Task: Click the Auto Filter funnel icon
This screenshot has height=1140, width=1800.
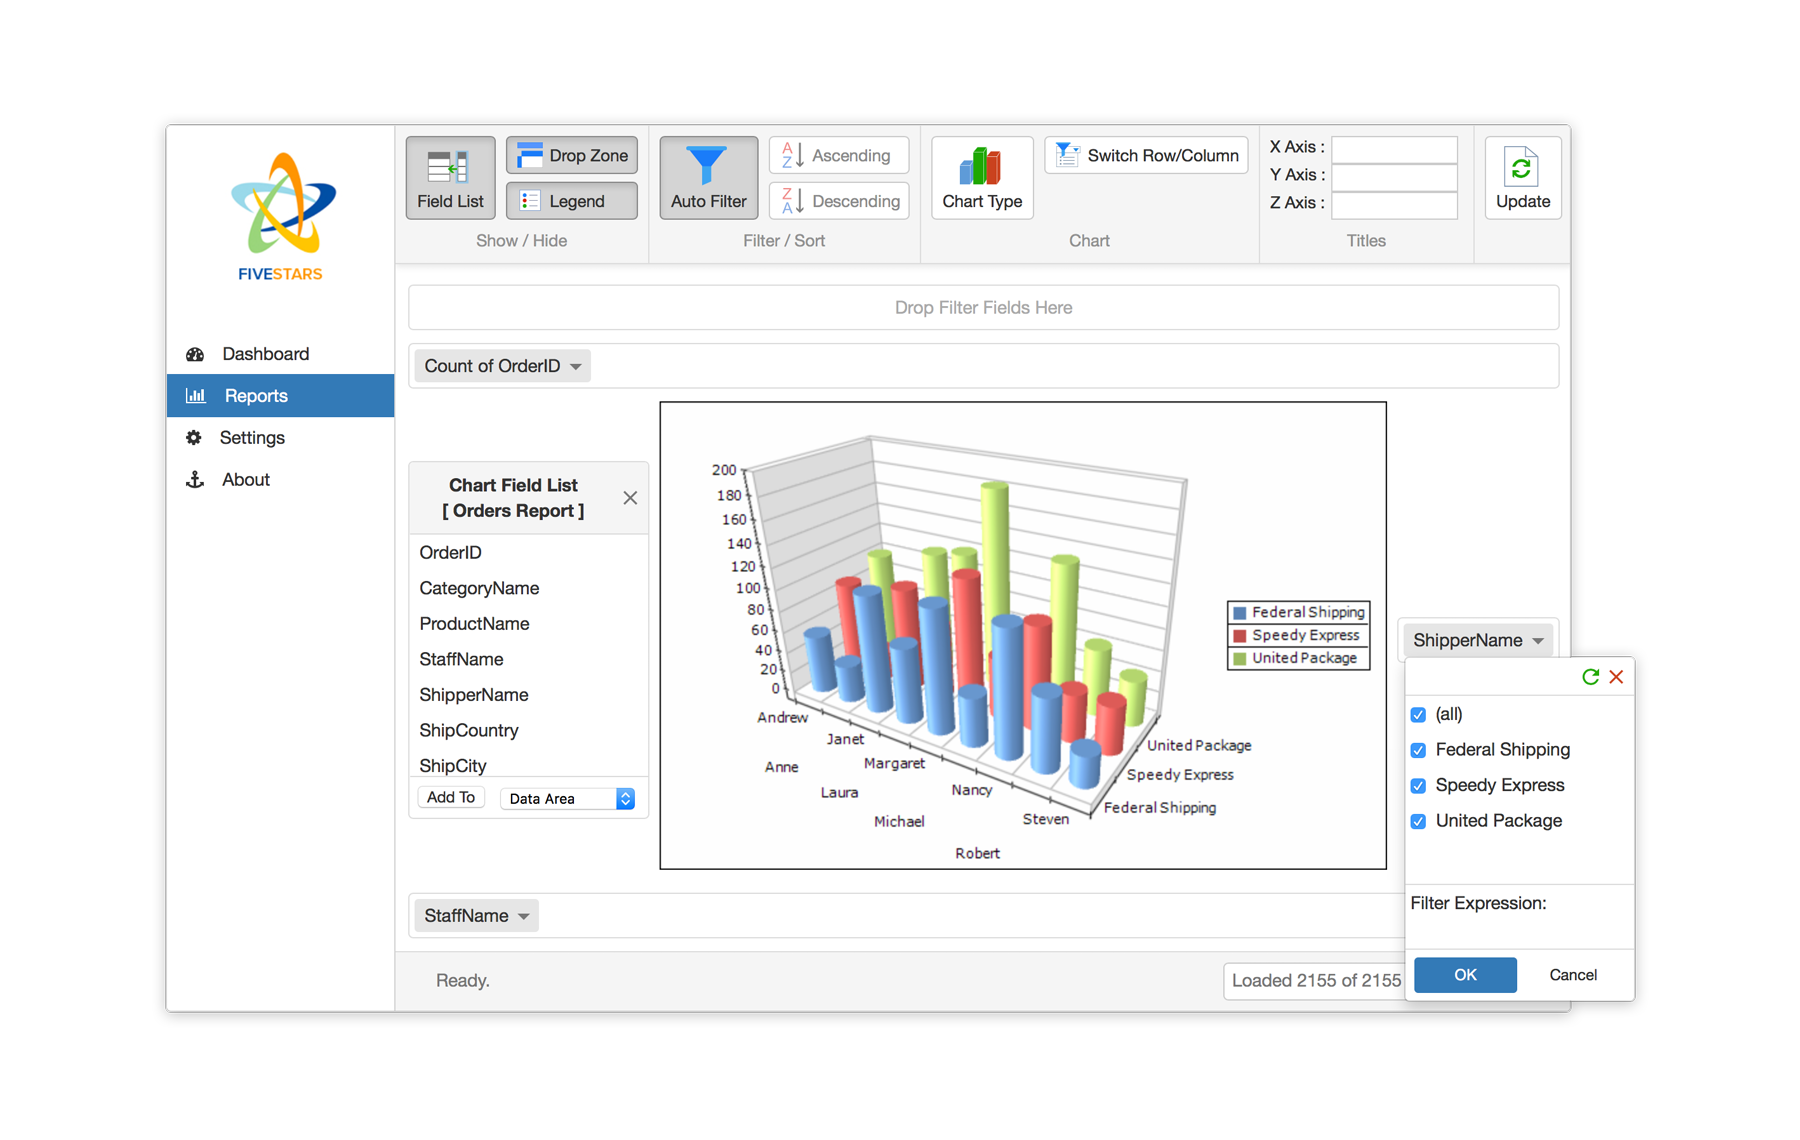Action: click(707, 166)
